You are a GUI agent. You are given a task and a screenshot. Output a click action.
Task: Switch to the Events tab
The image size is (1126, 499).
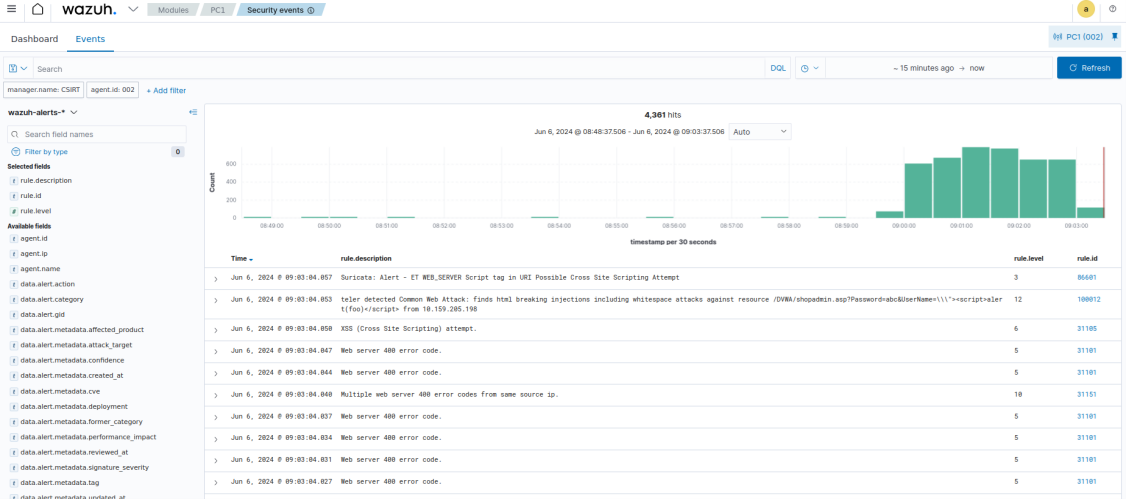[90, 39]
